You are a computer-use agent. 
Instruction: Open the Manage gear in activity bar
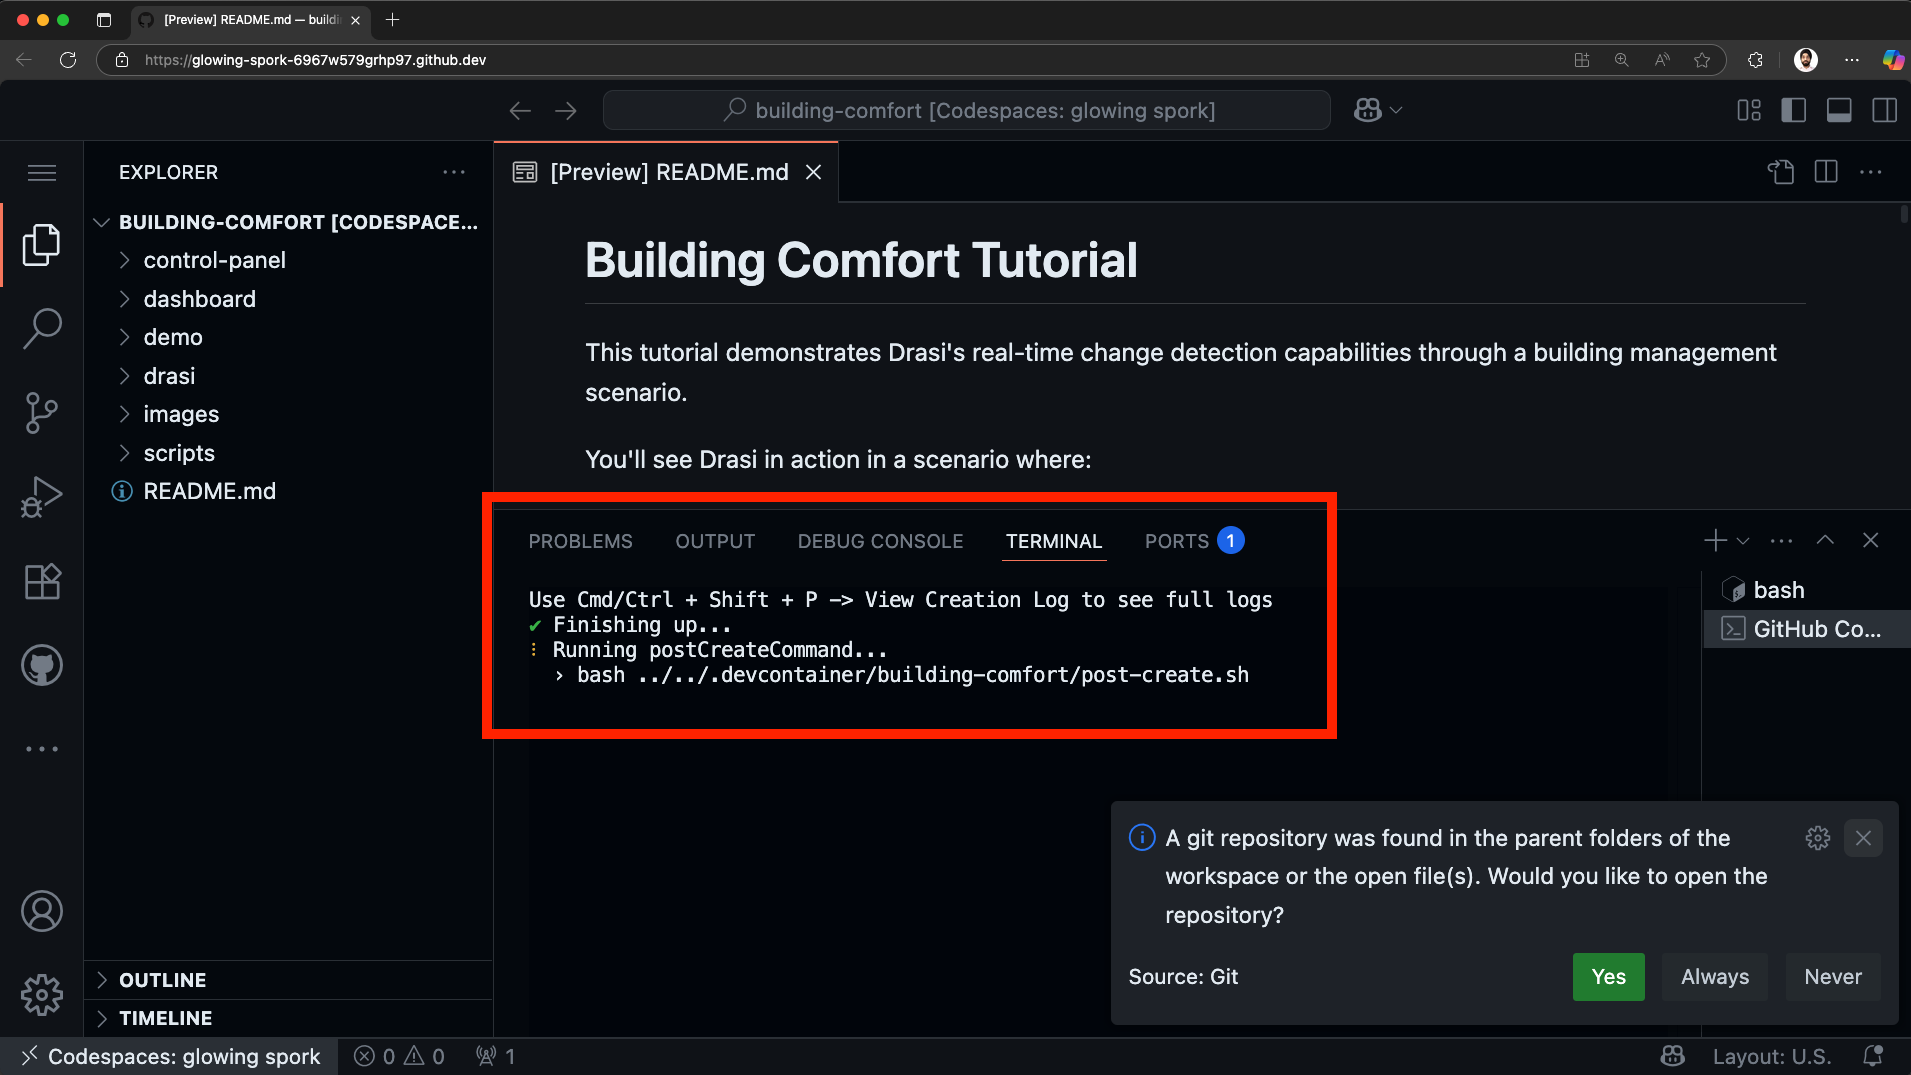pos(42,995)
